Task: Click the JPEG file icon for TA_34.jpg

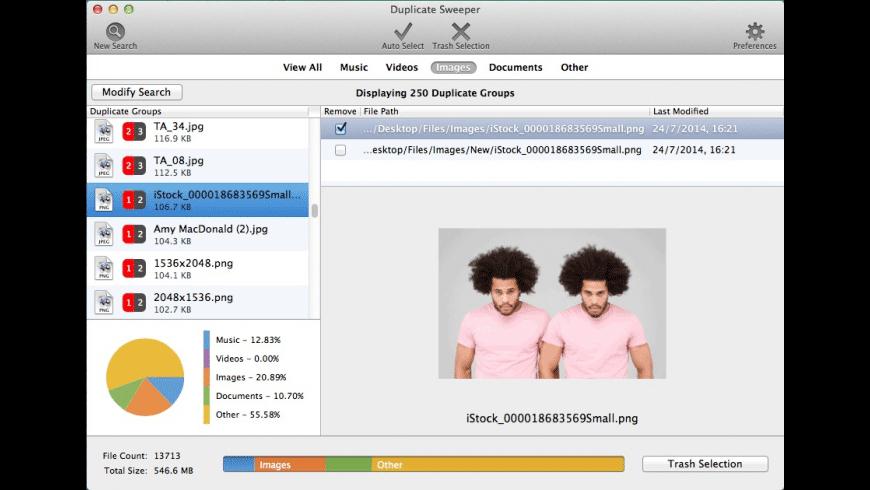Action: pos(104,132)
